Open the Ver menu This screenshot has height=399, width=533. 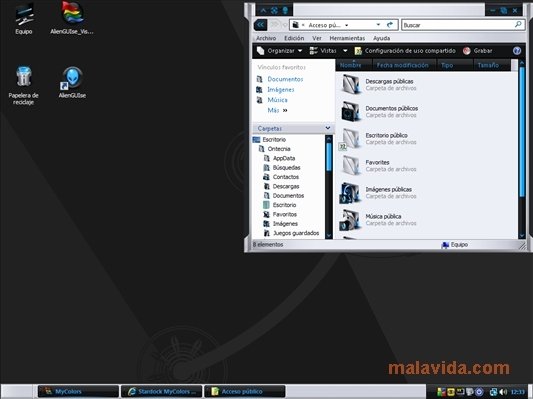point(317,38)
